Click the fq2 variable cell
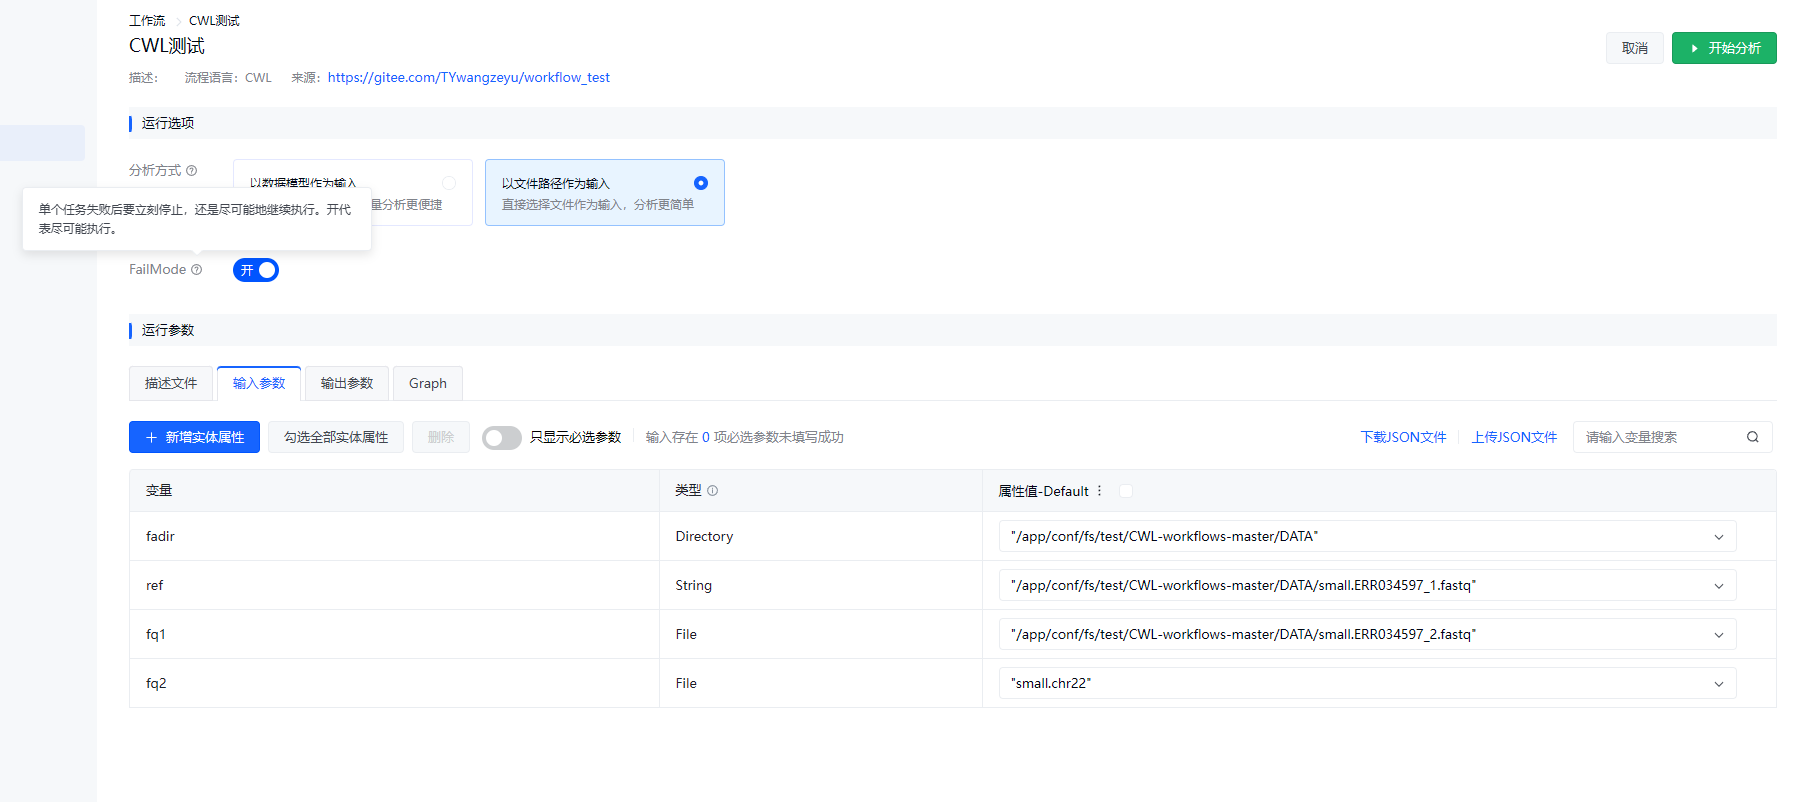 (394, 683)
